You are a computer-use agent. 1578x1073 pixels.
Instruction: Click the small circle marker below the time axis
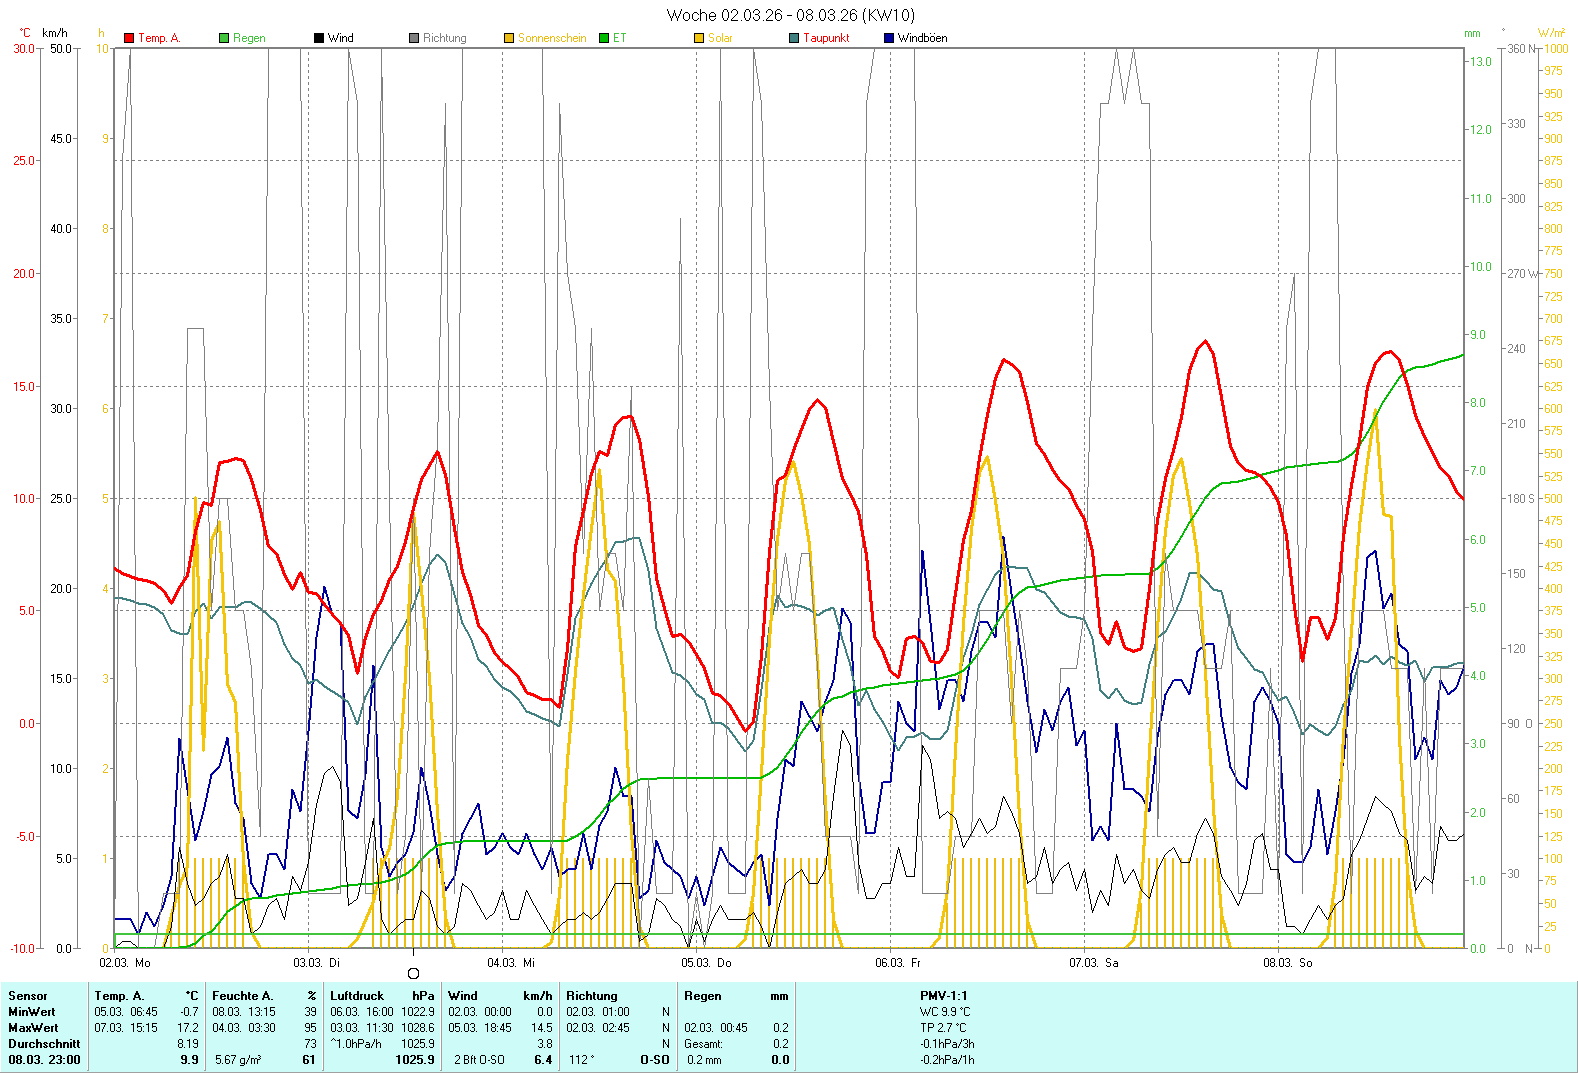pyautogui.click(x=414, y=973)
